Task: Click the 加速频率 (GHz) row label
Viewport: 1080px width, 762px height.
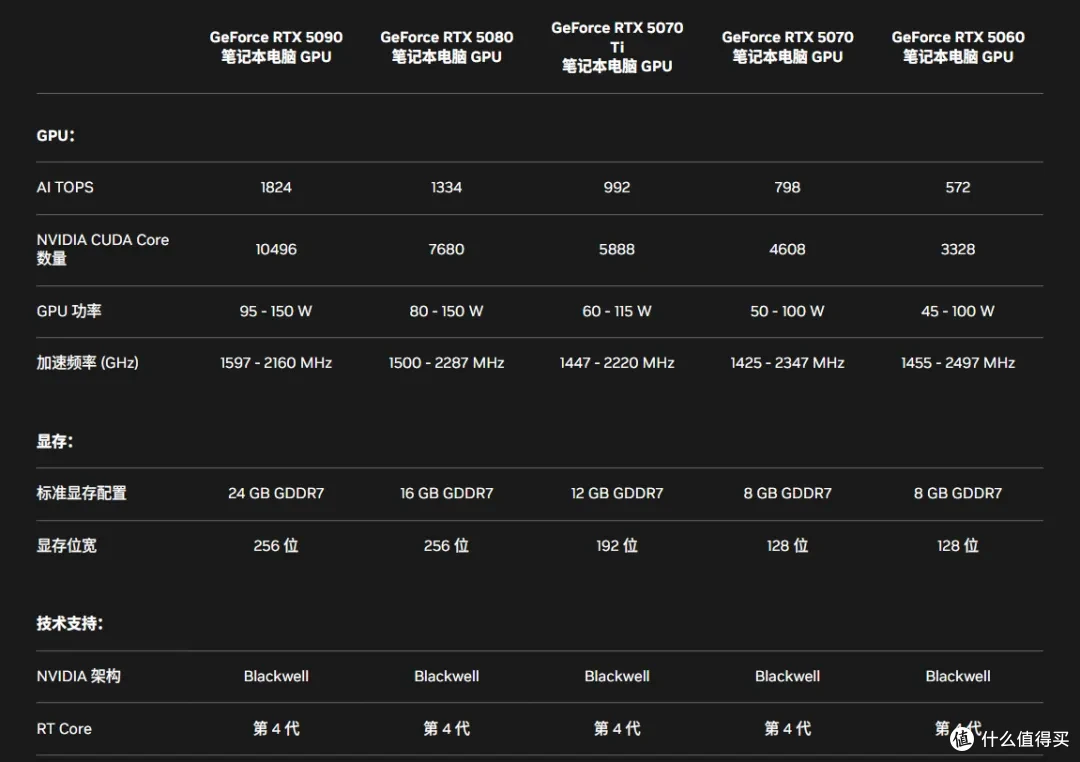Action: (87, 362)
